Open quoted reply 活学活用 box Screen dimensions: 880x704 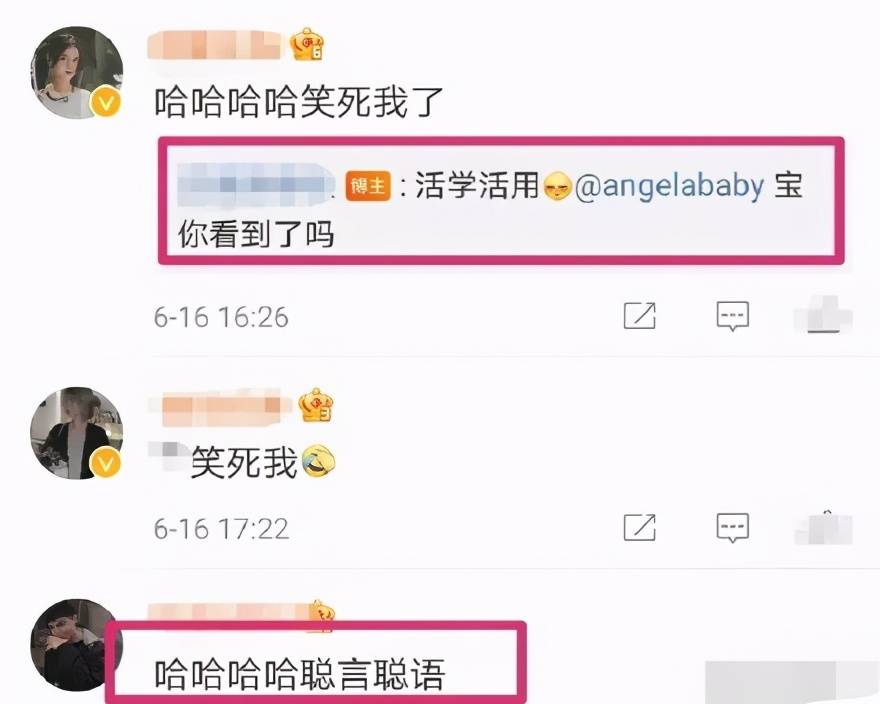[501, 200]
